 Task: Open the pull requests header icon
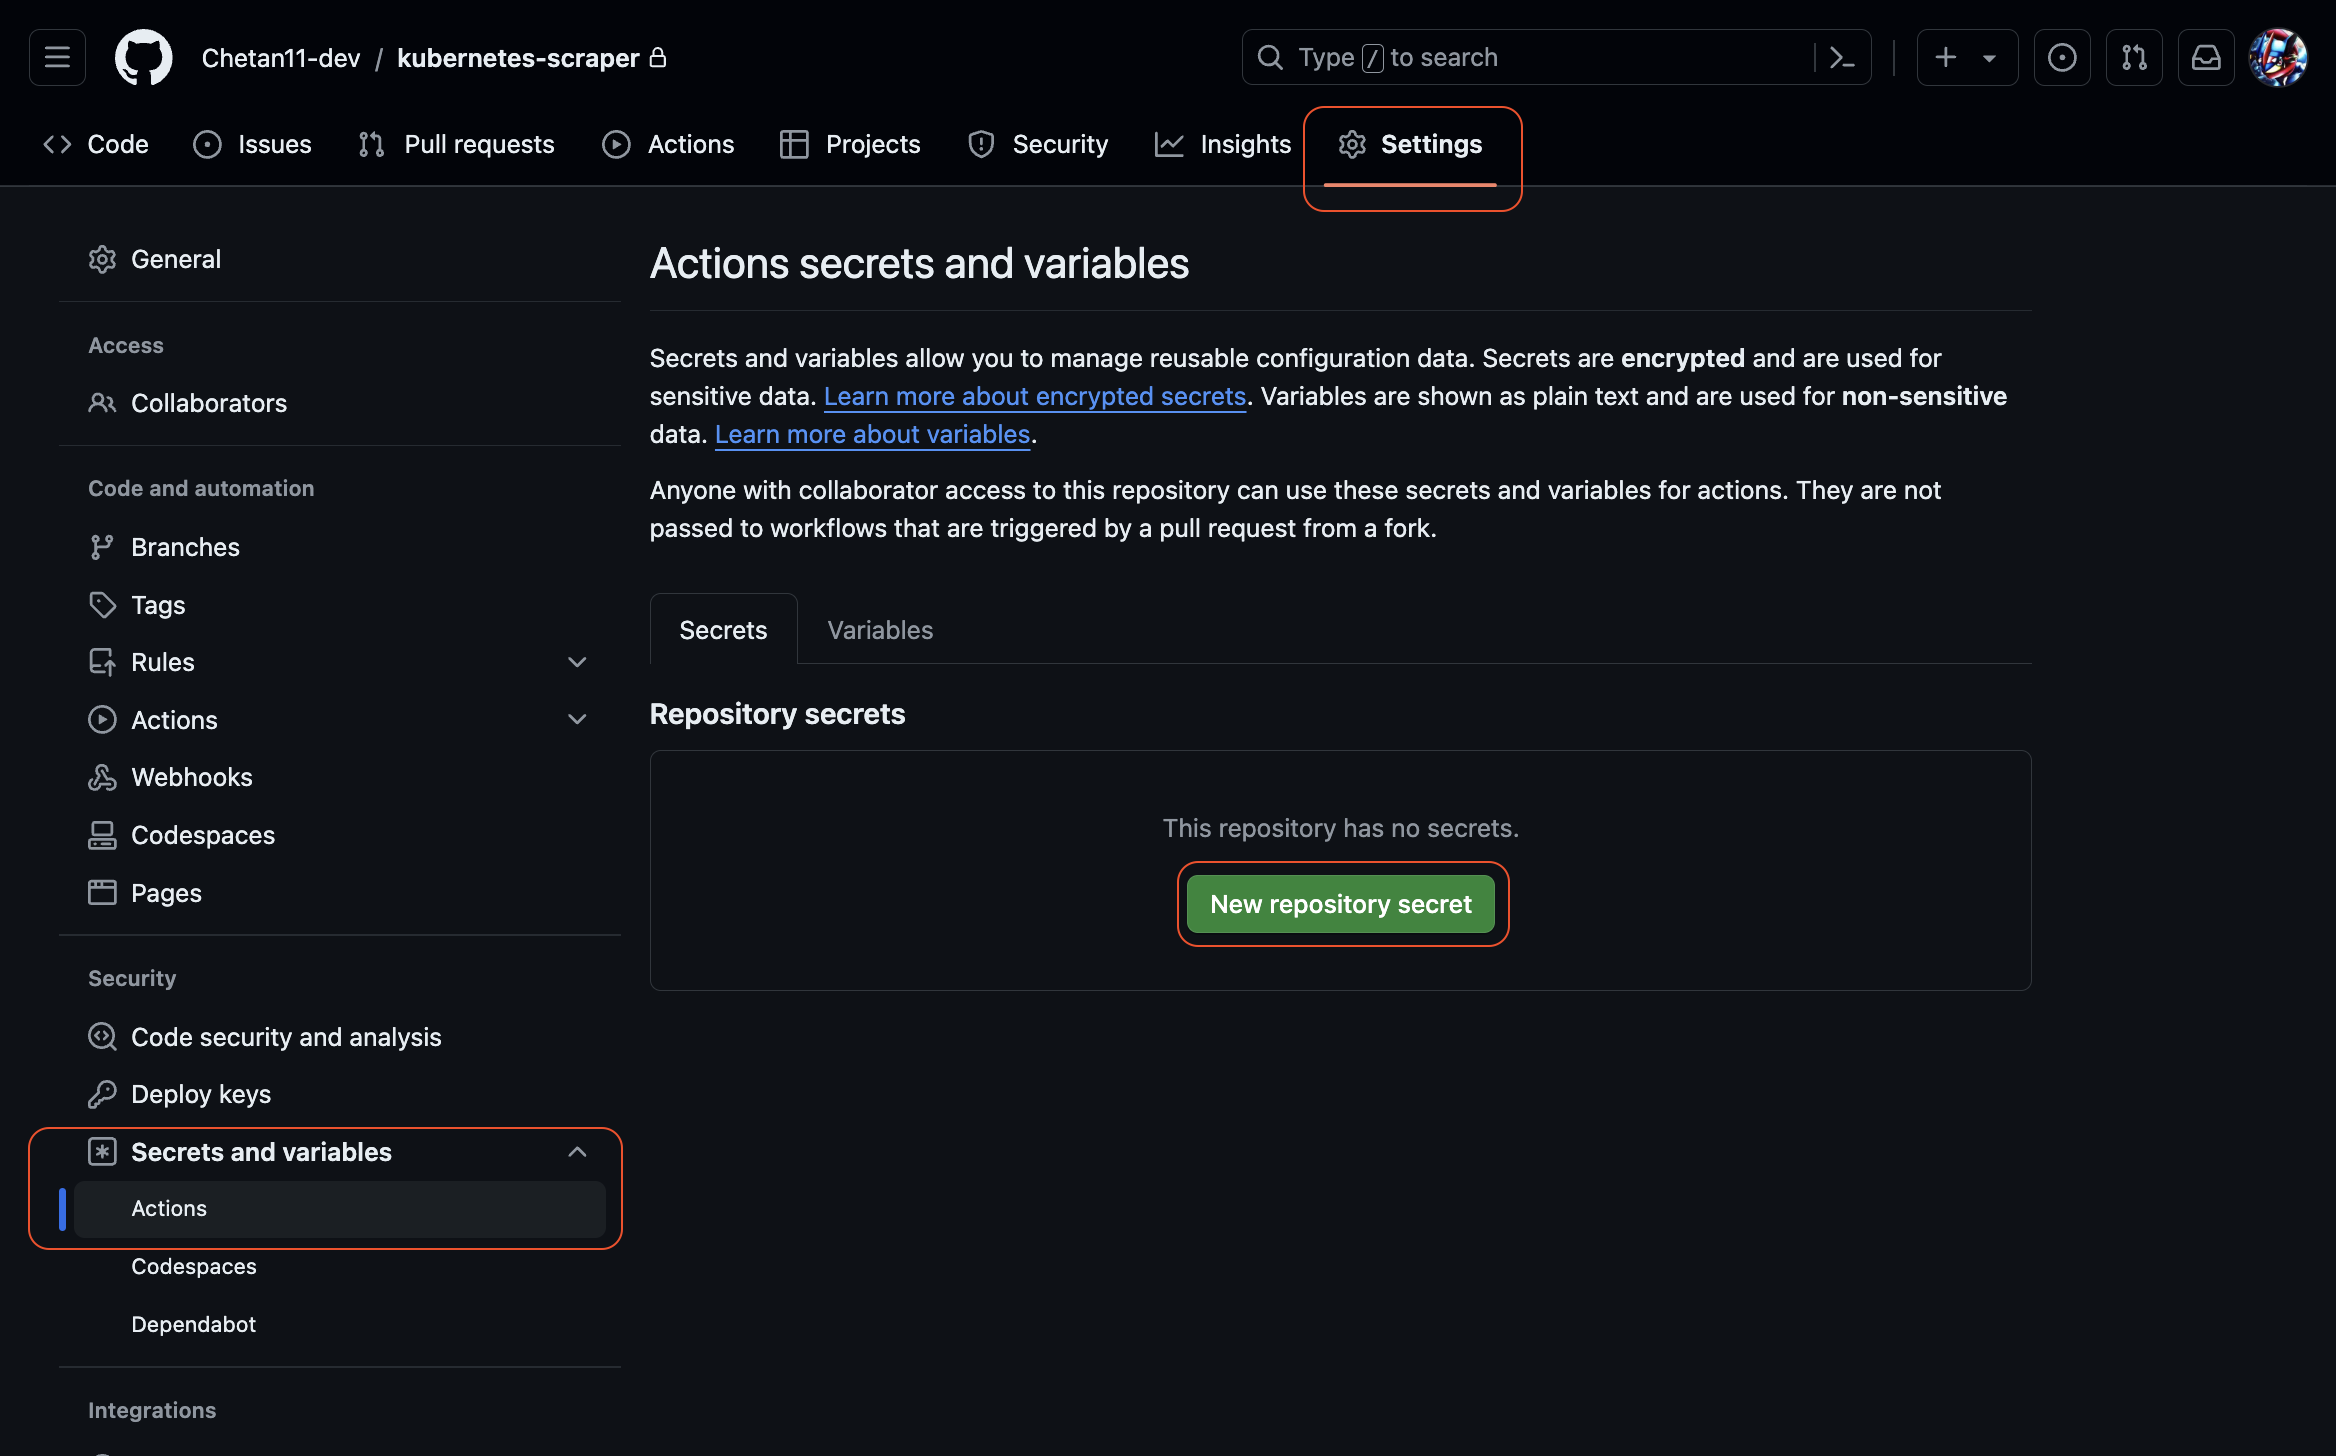pos(2133,58)
